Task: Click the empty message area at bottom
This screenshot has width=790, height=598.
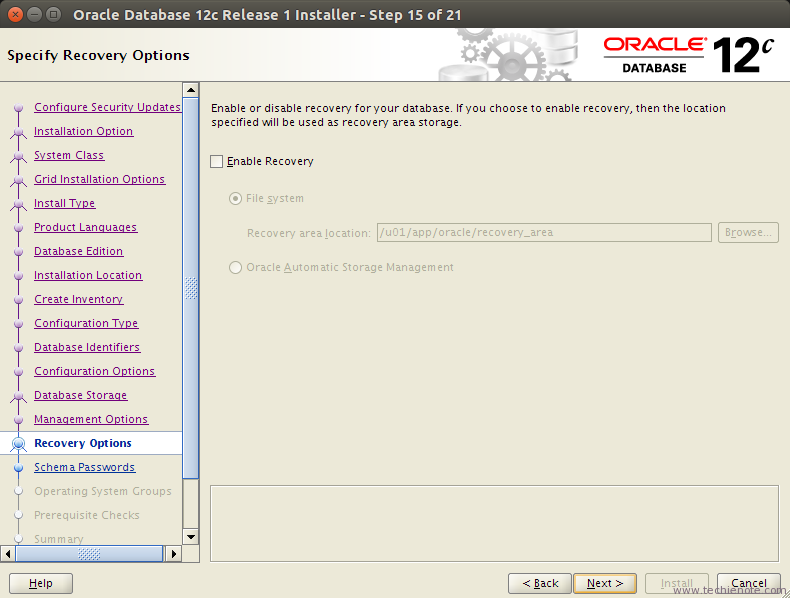Action: click(x=494, y=523)
